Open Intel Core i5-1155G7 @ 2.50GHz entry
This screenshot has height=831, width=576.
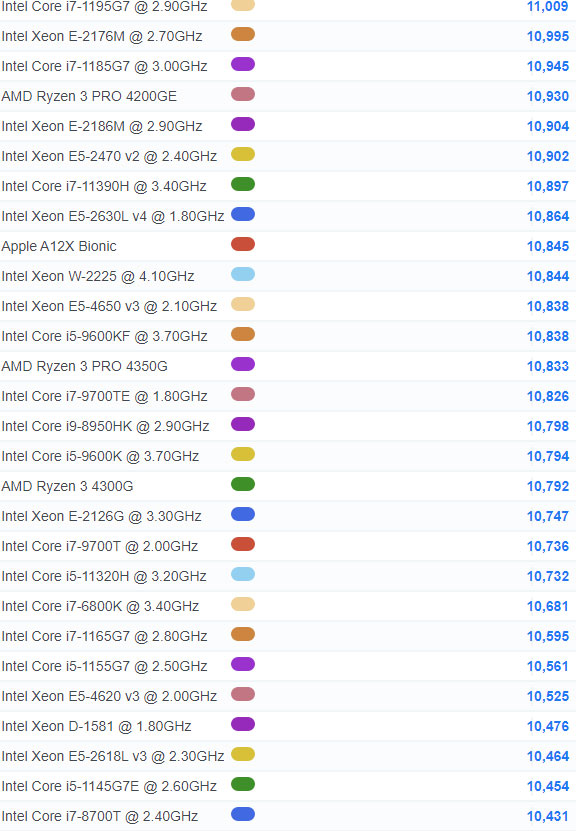pos(104,666)
